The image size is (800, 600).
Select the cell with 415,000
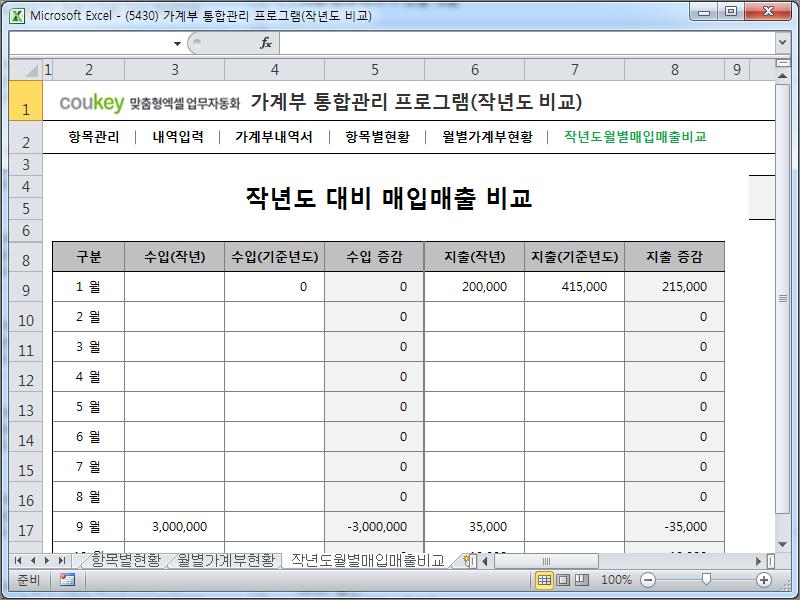[x=574, y=287]
